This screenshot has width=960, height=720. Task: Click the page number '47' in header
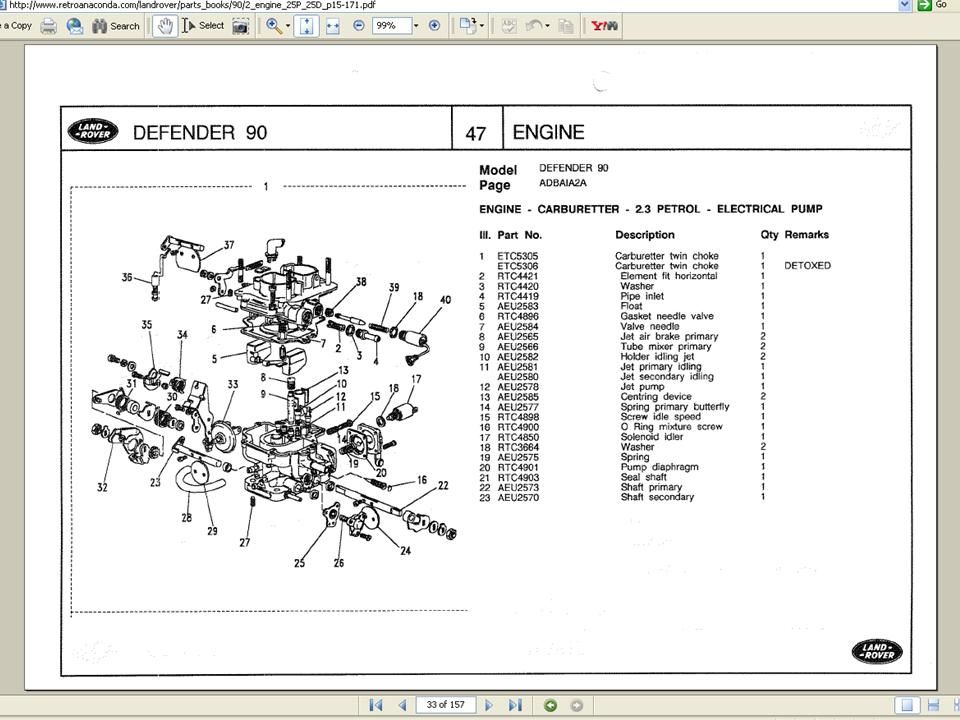point(476,133)
